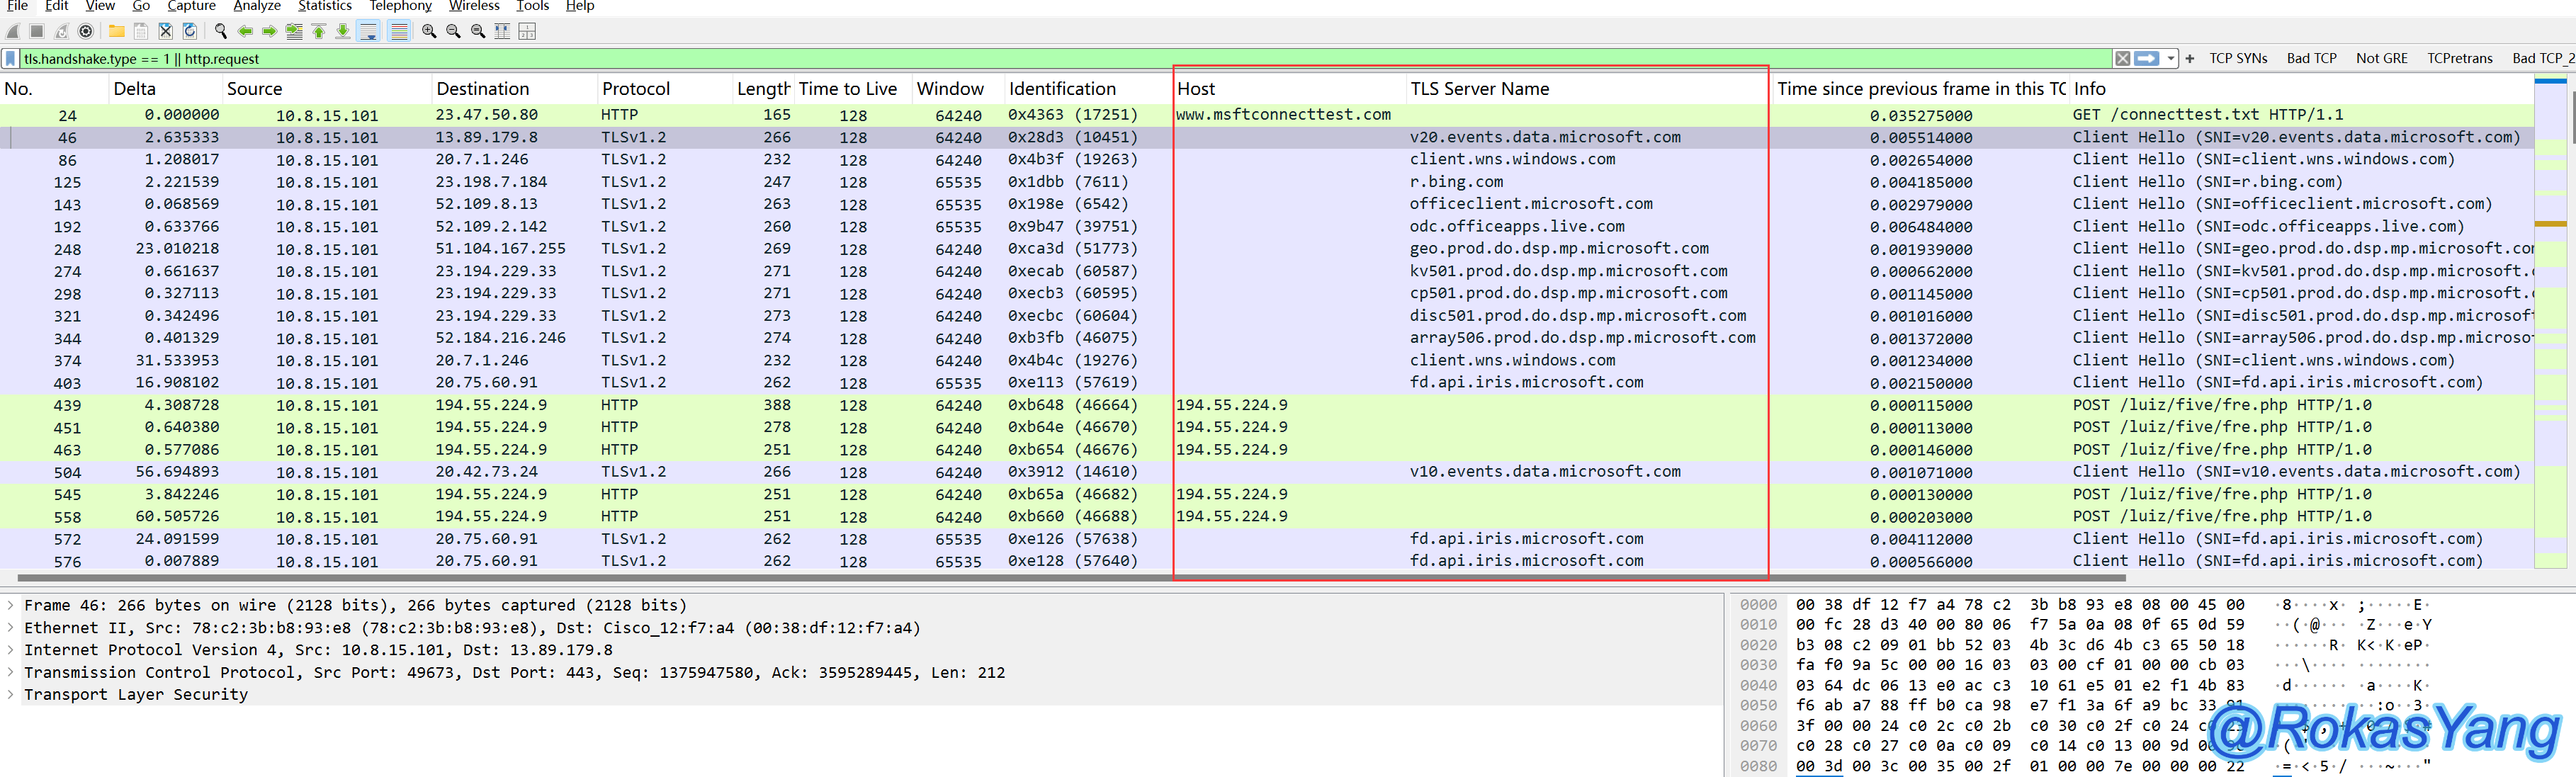Zoom in the packet list text
The height and width of the screenshot is (777, 2576).
429,31
